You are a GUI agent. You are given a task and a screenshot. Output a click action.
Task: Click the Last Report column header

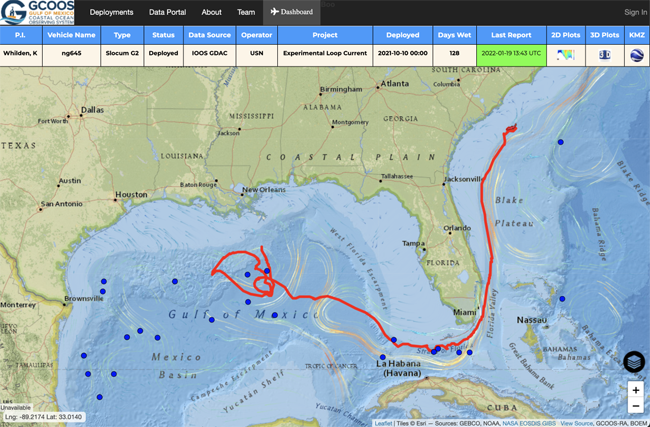tap(511, 35)
